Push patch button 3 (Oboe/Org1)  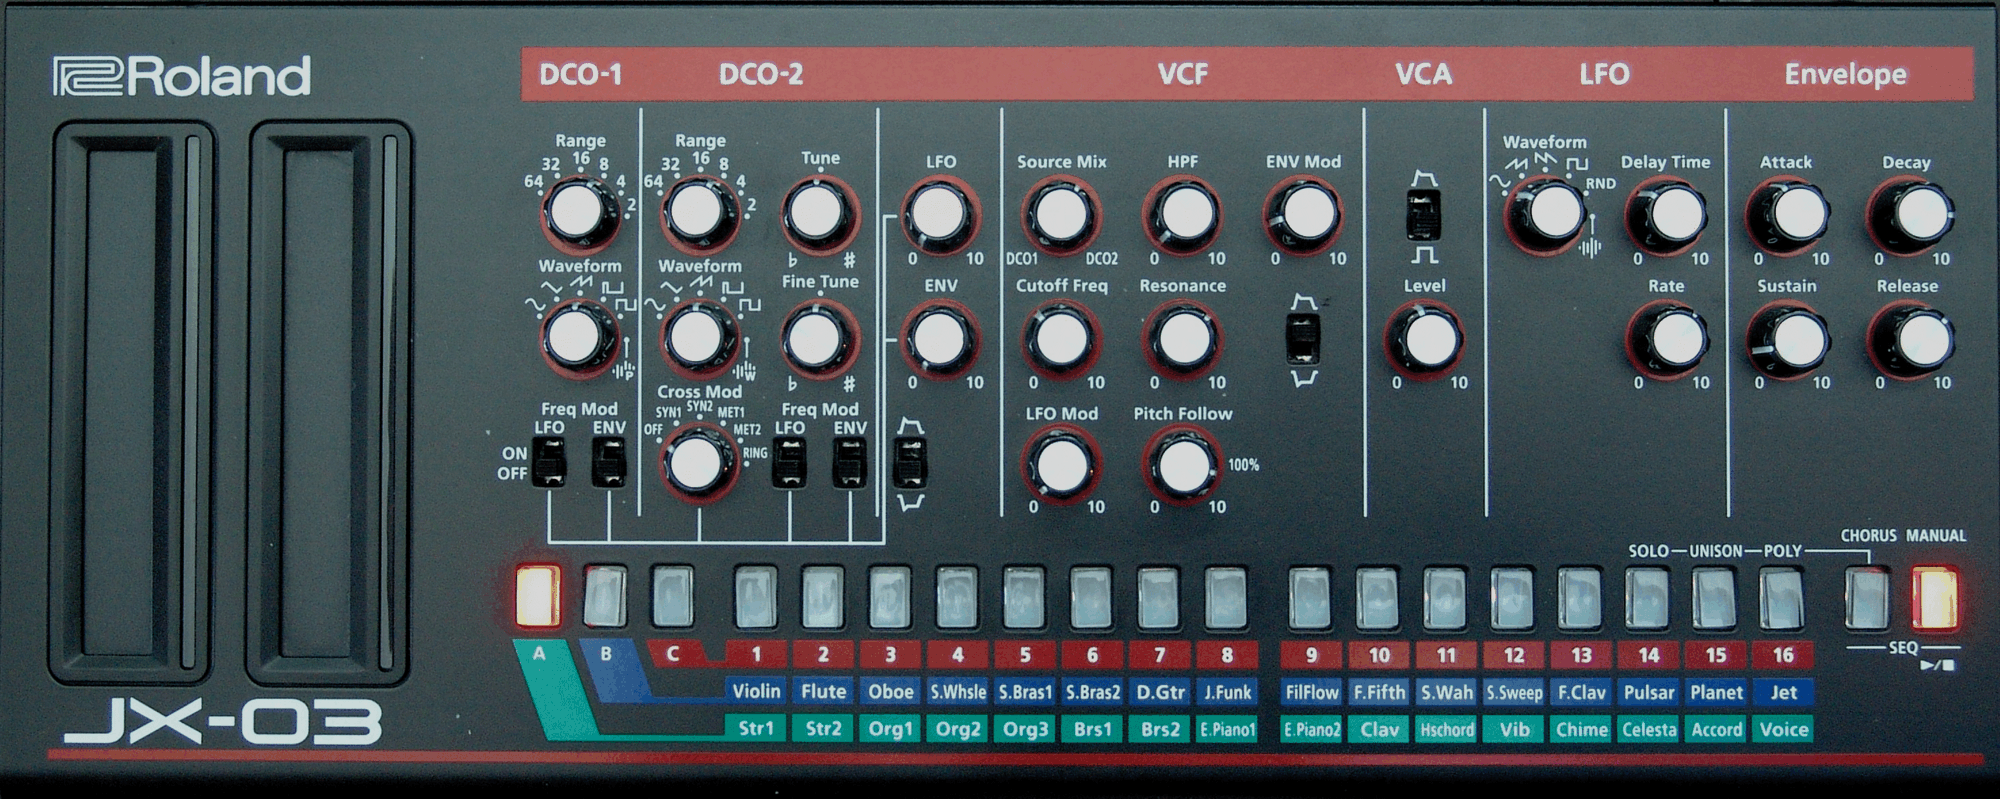tap(890, 597)
